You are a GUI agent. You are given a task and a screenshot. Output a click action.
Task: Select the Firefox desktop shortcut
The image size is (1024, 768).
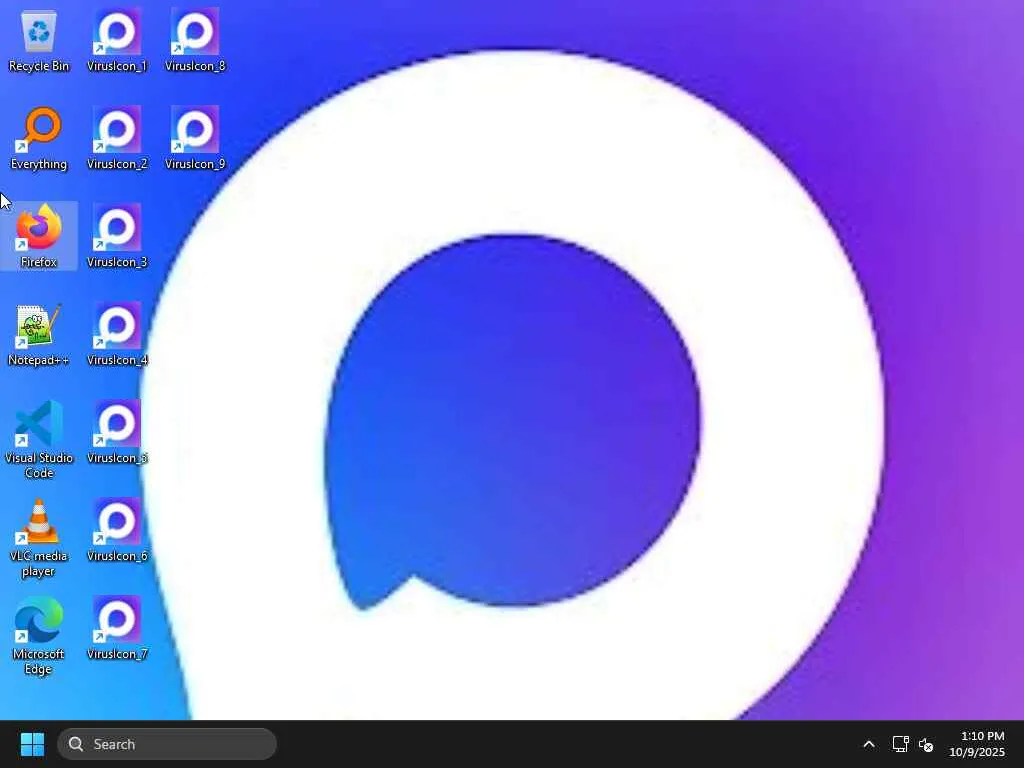coord(39,236)
